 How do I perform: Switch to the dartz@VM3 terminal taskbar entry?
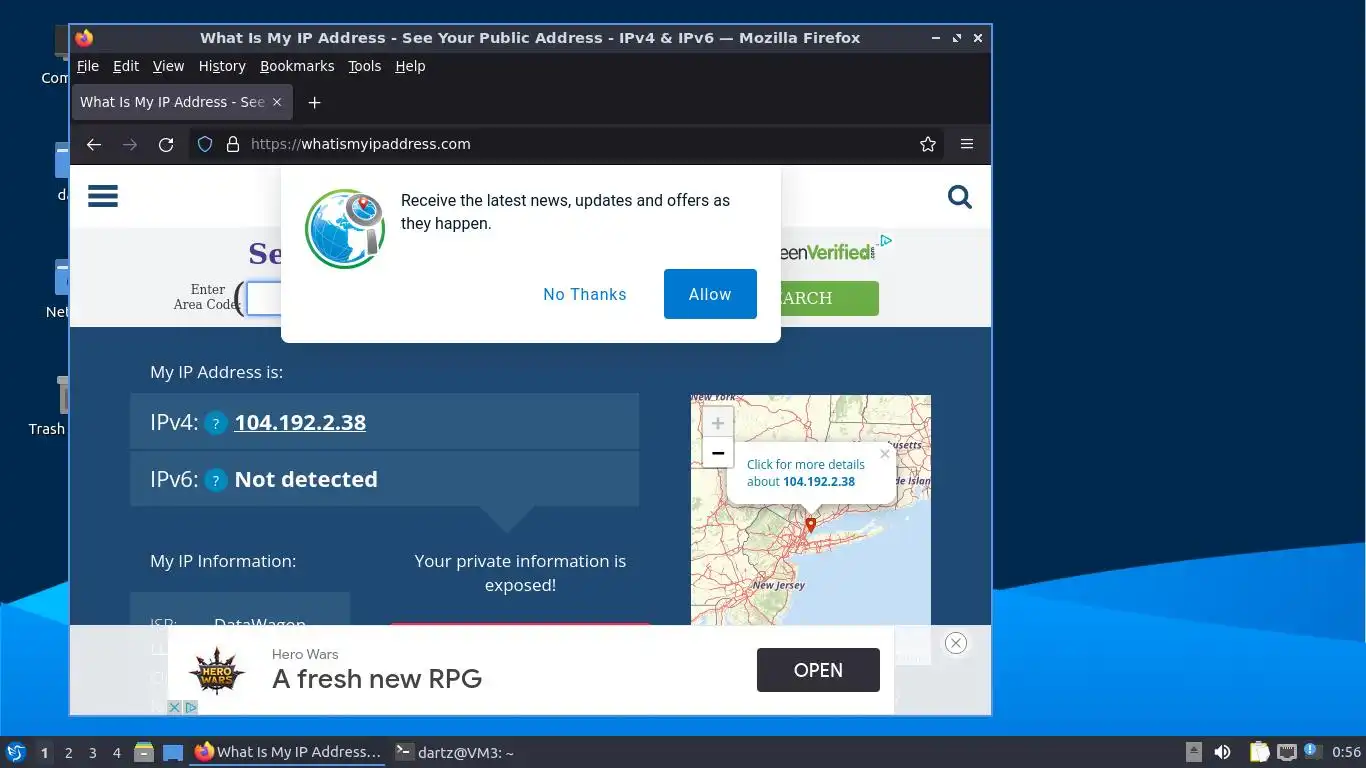[454, 752]
